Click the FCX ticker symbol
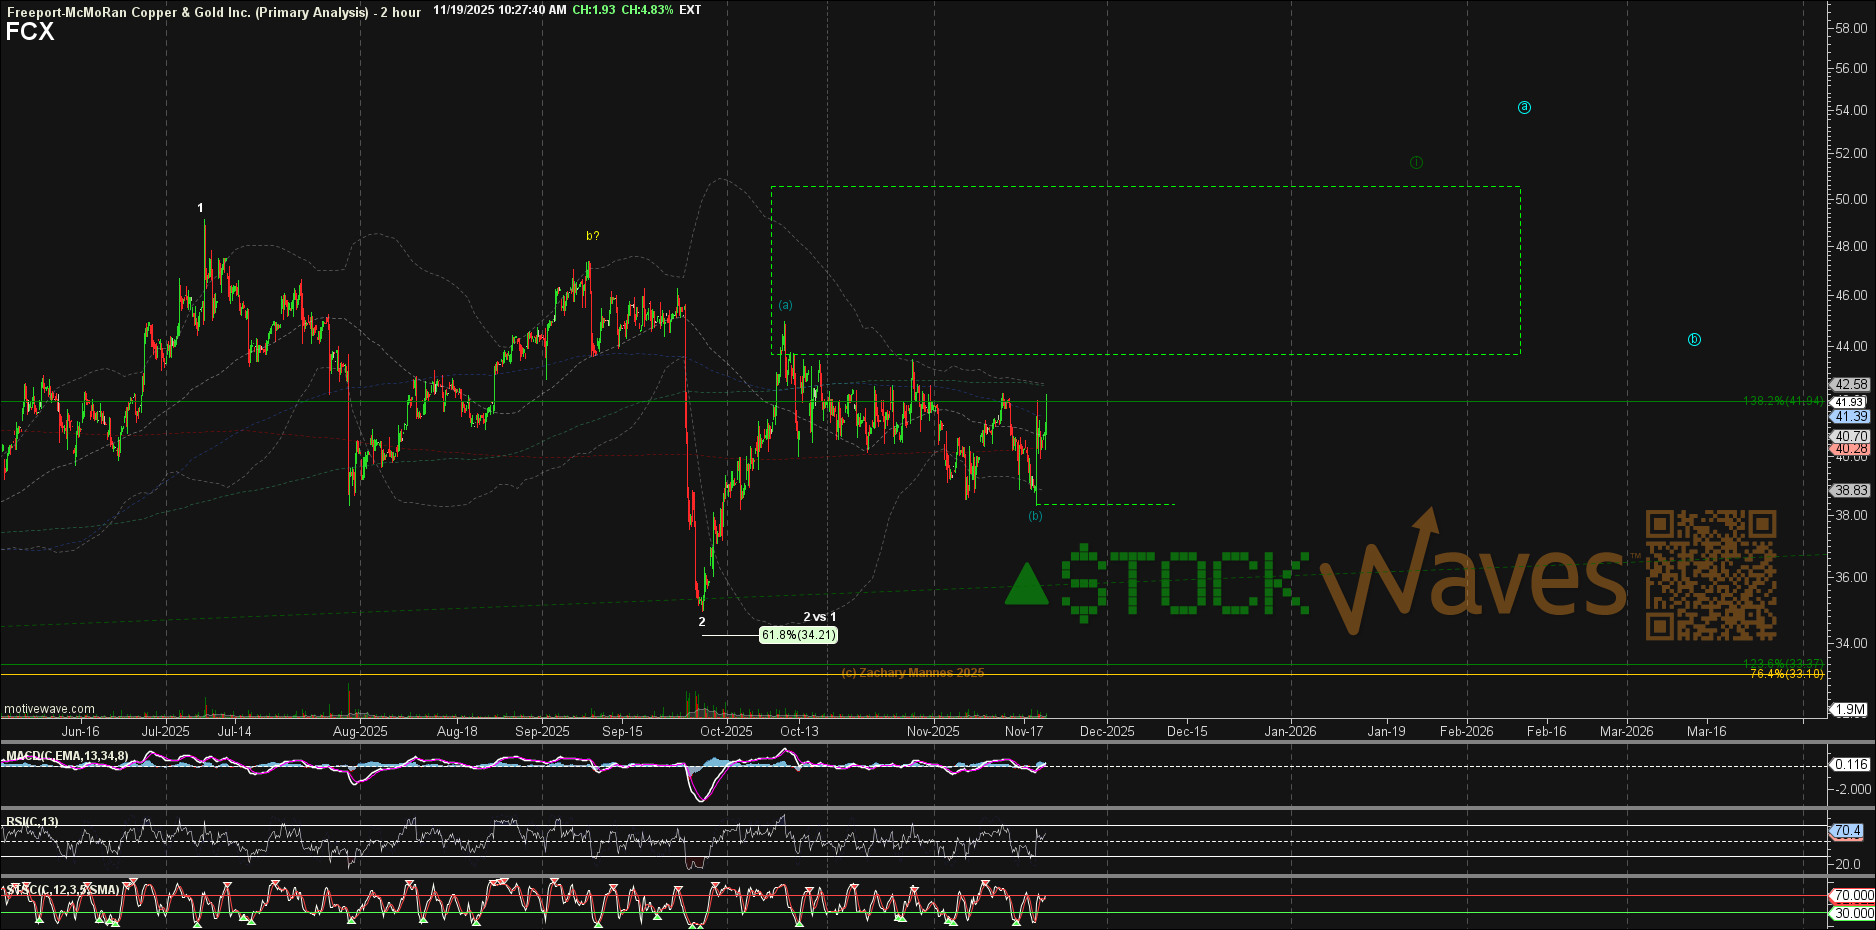1876x930 pixels. (30, 32)
